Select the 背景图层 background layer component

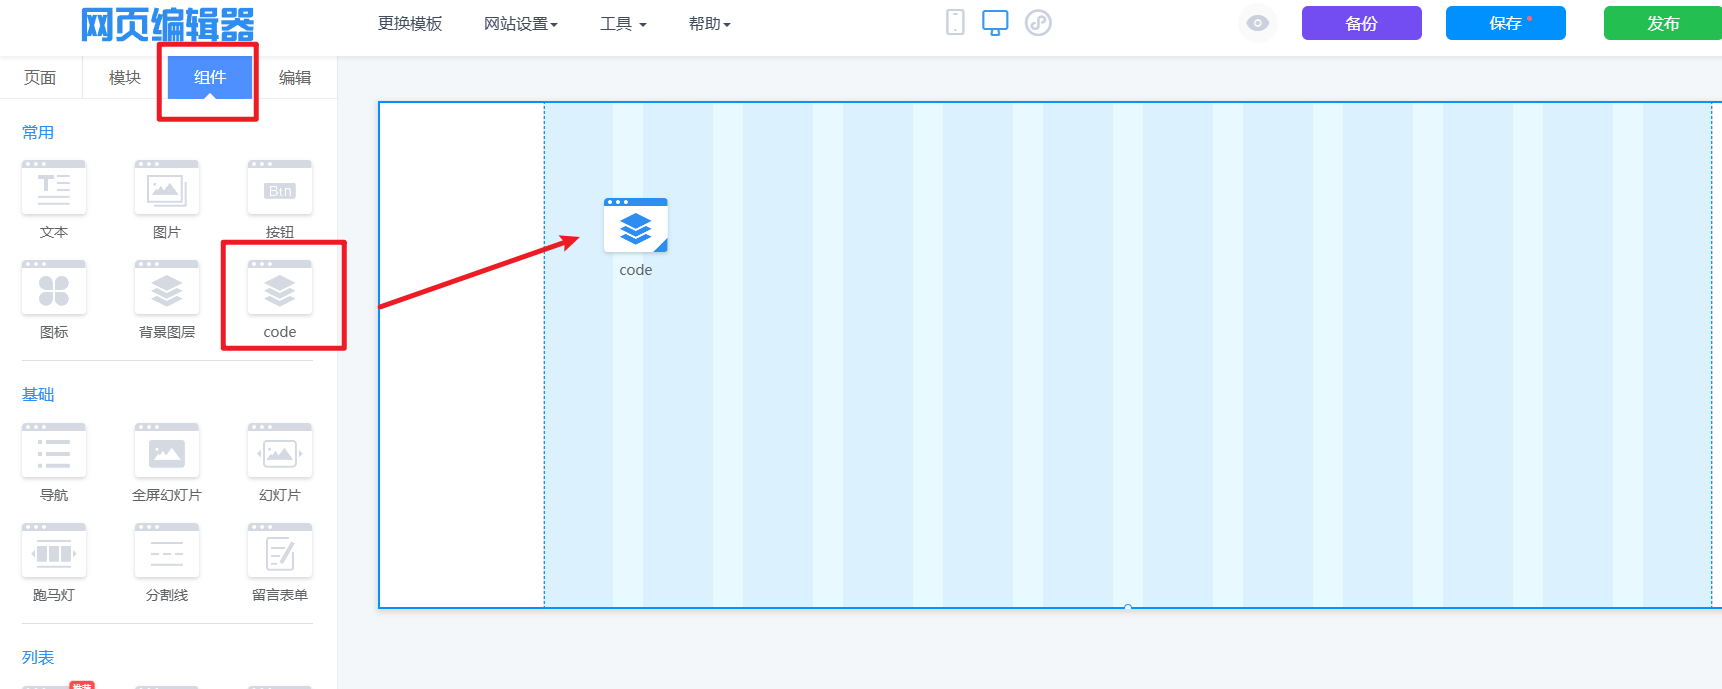tap(167, 288)
